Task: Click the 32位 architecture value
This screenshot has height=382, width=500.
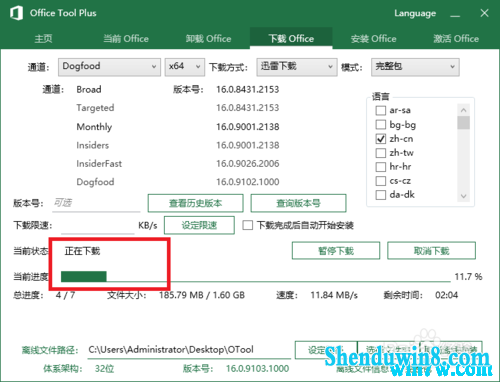Action: coord(104,369)
